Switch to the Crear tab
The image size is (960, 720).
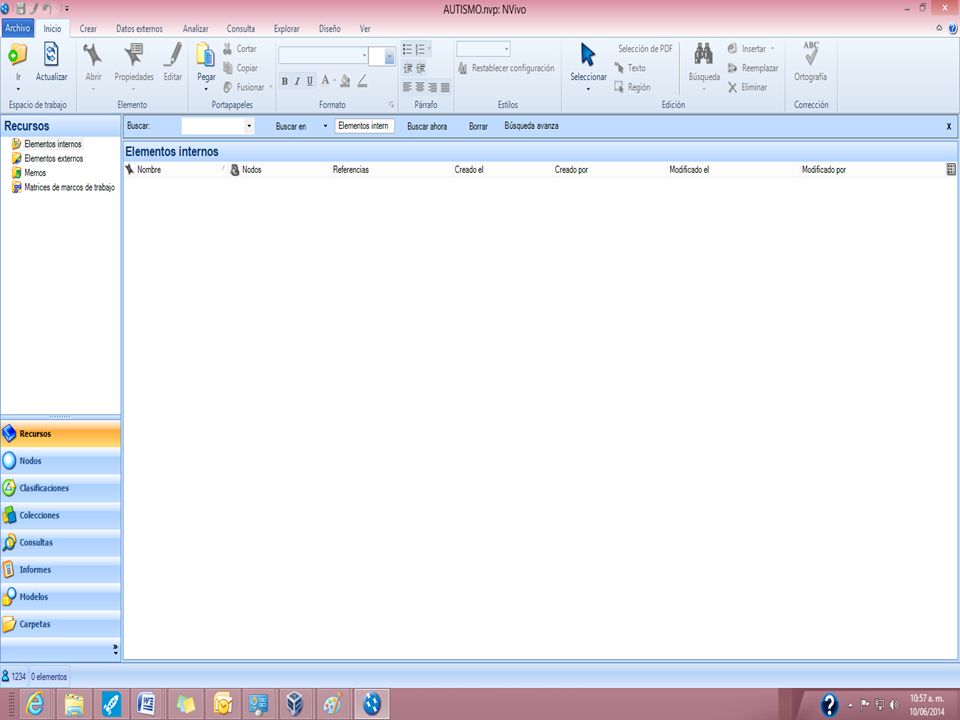88,29
